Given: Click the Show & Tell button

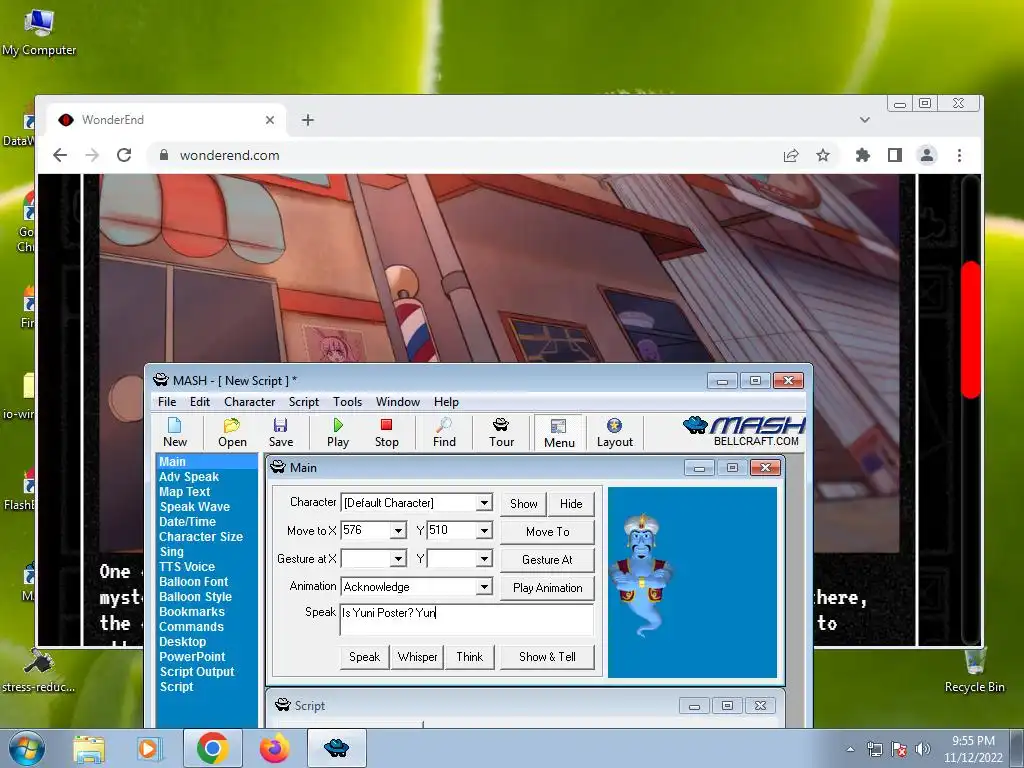Looking at the screenshot, I should click(x=547, y=657).
